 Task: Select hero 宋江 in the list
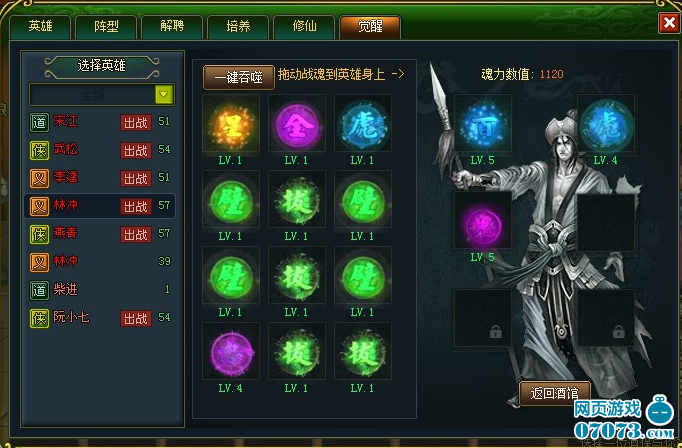[100, 122]
